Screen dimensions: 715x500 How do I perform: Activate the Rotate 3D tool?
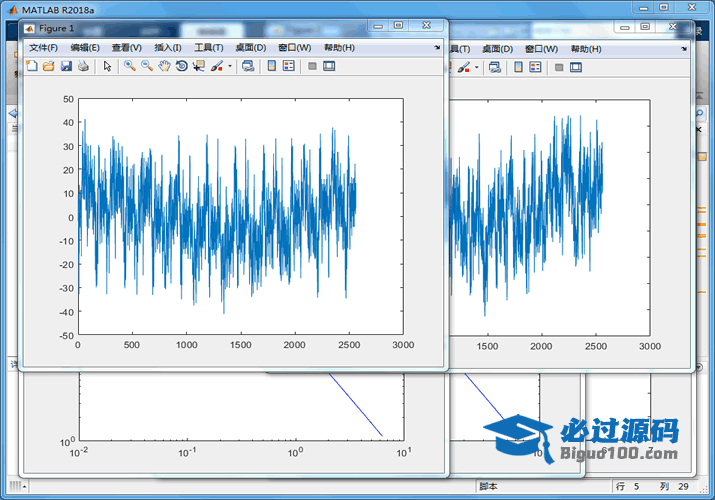tap(181, 66)
